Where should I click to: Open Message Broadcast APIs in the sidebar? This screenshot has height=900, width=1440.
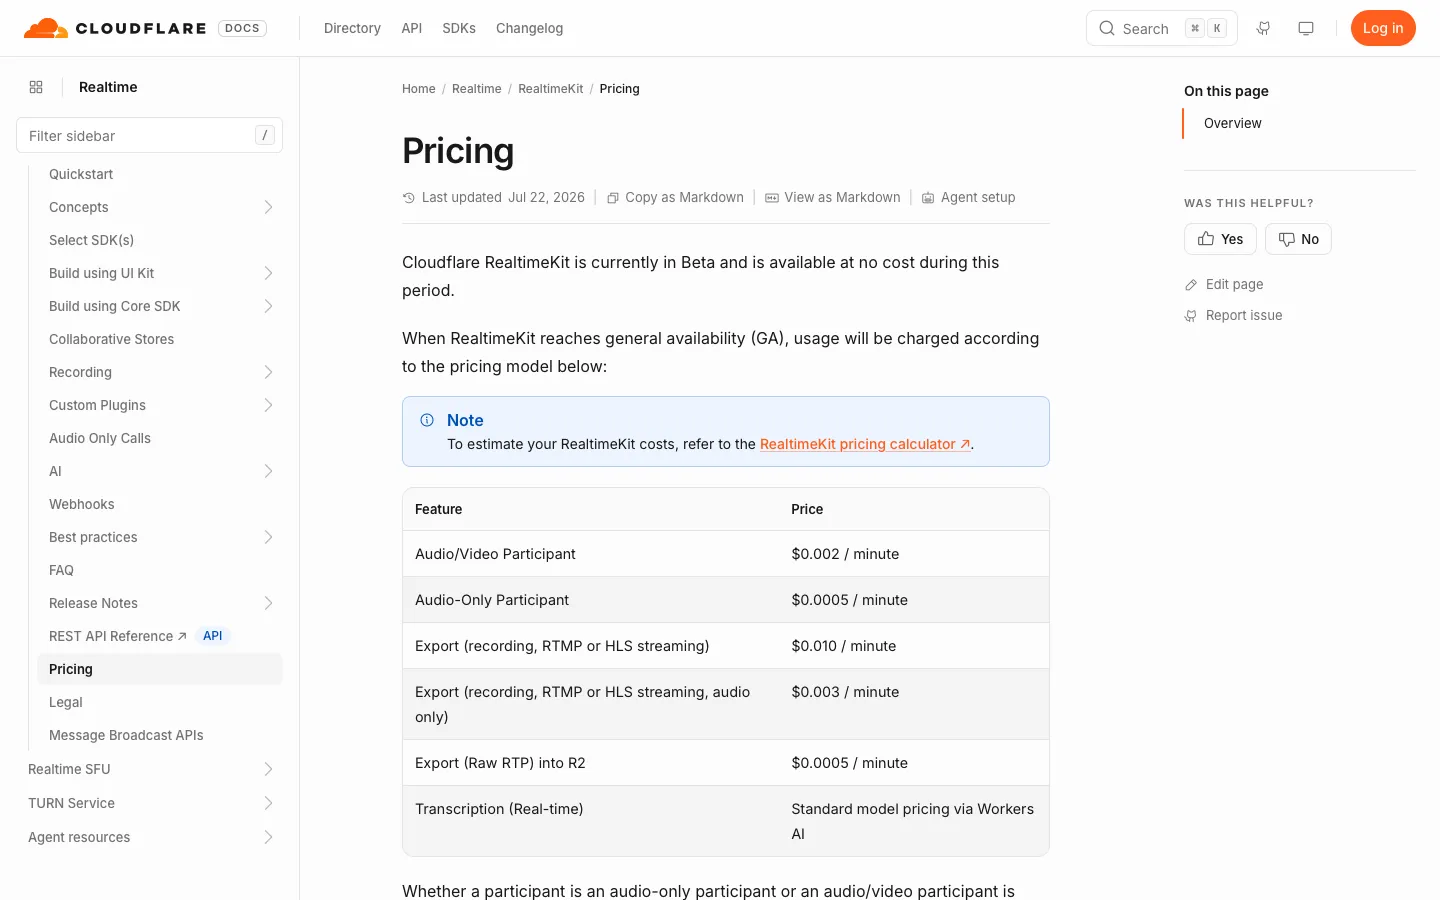click(x=126, y=735)
